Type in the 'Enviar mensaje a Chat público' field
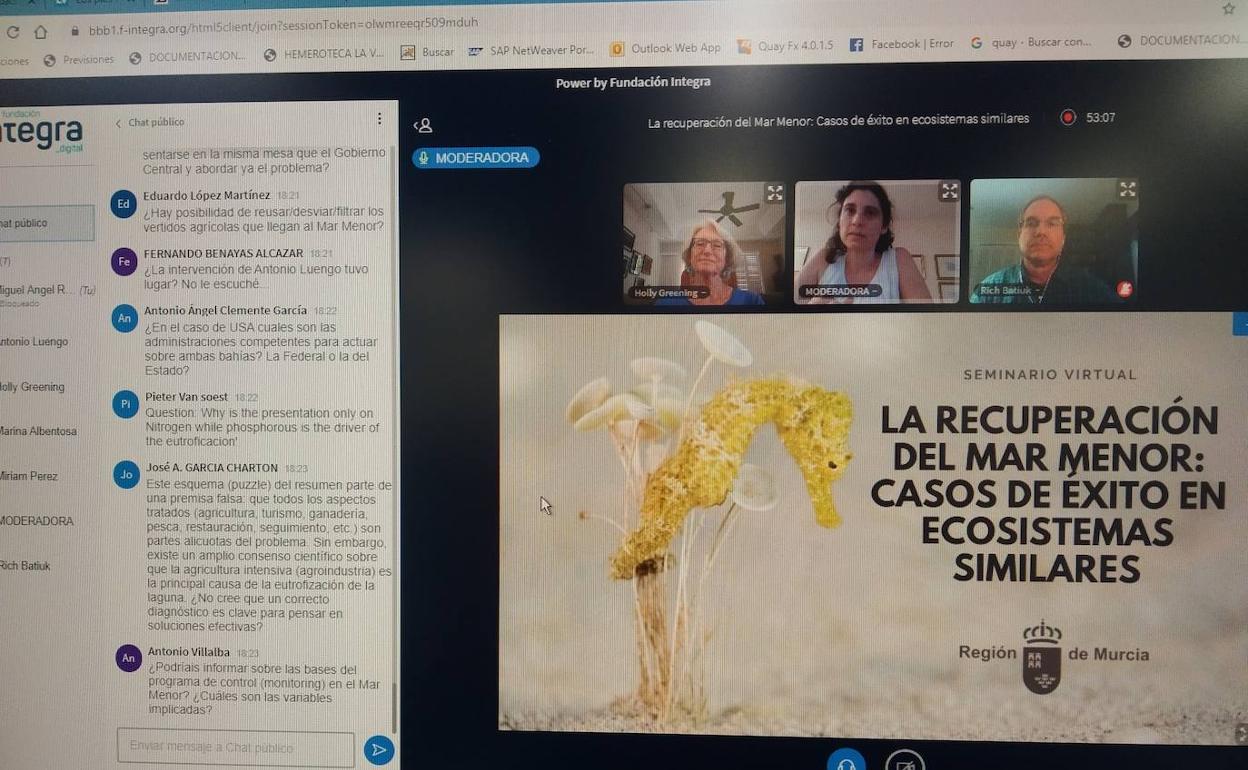Screen dimensions: 1248x770 236,748
